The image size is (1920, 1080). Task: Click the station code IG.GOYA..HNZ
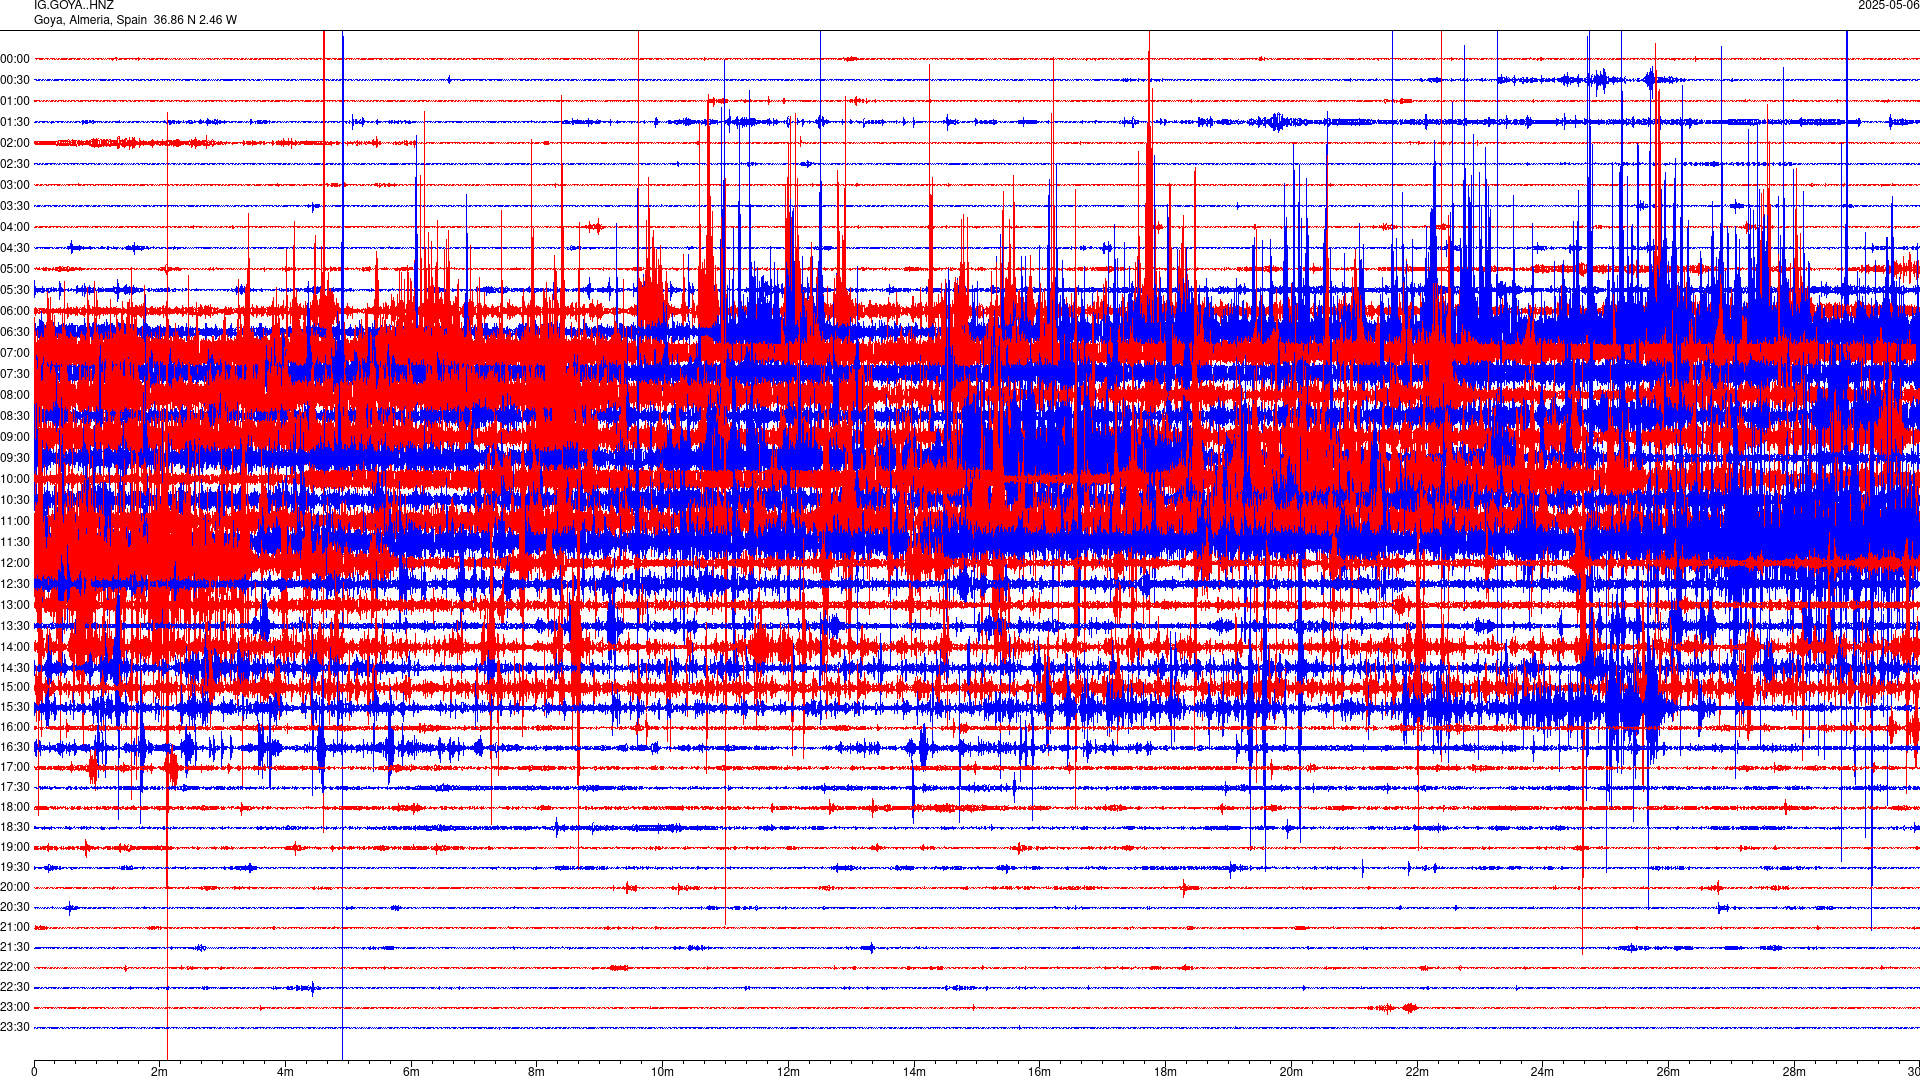[x=74, y=6]
